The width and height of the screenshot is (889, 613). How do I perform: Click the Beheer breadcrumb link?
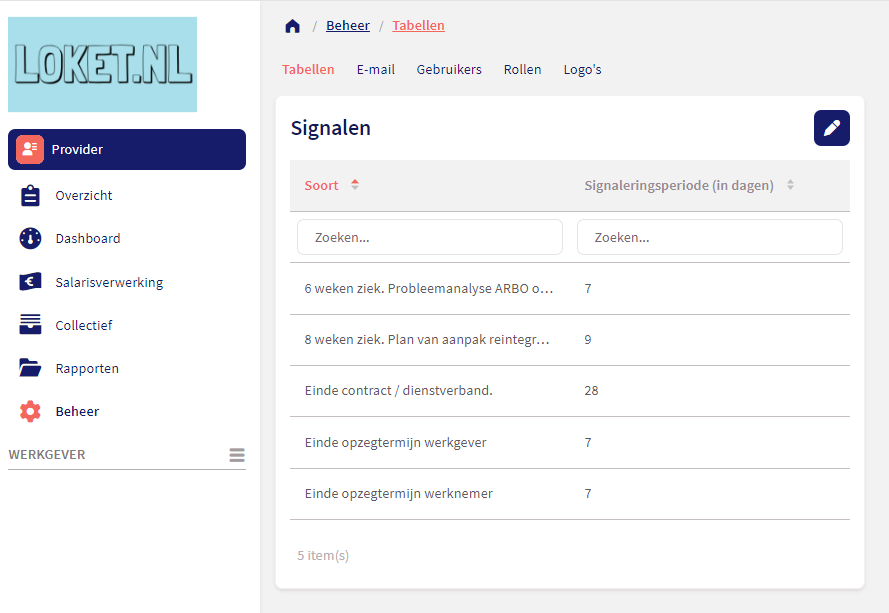click(x=348, y=25)
